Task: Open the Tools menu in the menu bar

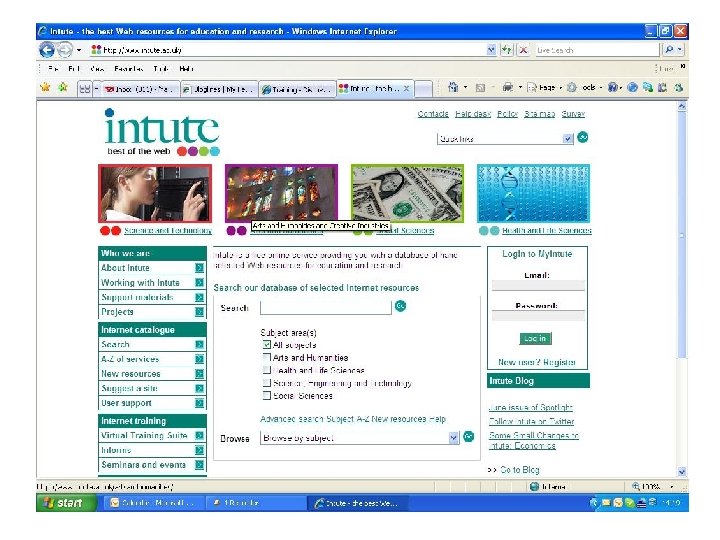Action: [161, 69]
